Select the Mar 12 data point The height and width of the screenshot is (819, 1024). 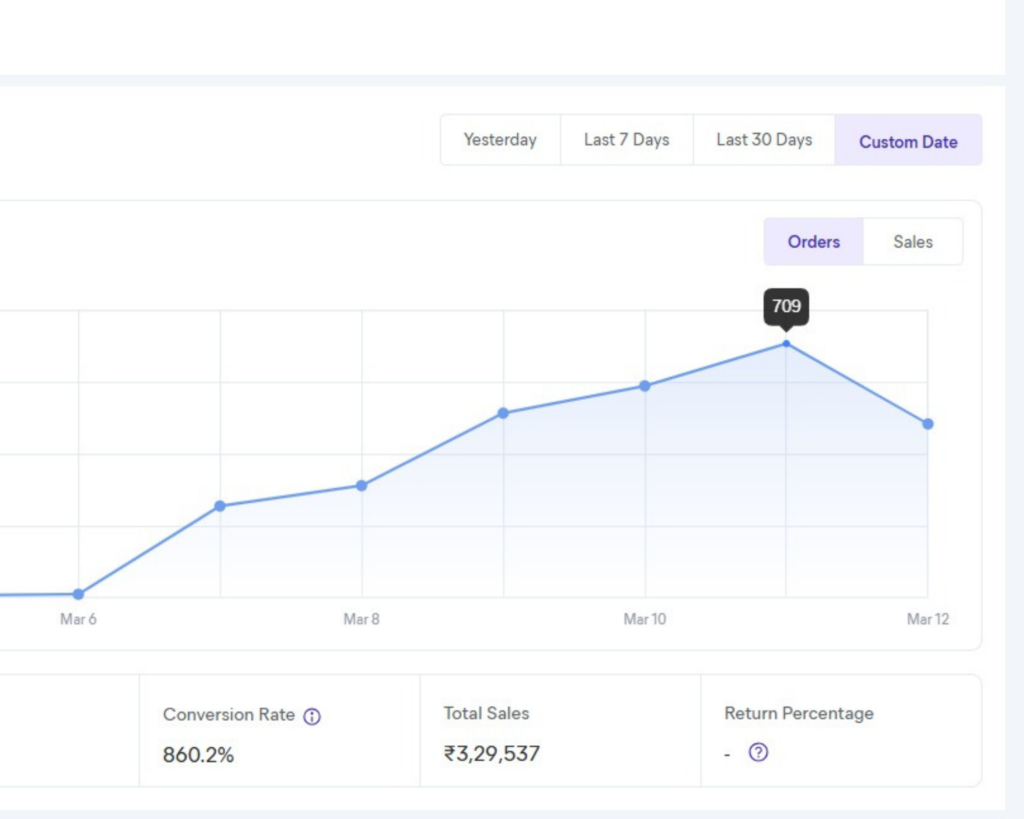pyautogui.click(x=928, y=424)
